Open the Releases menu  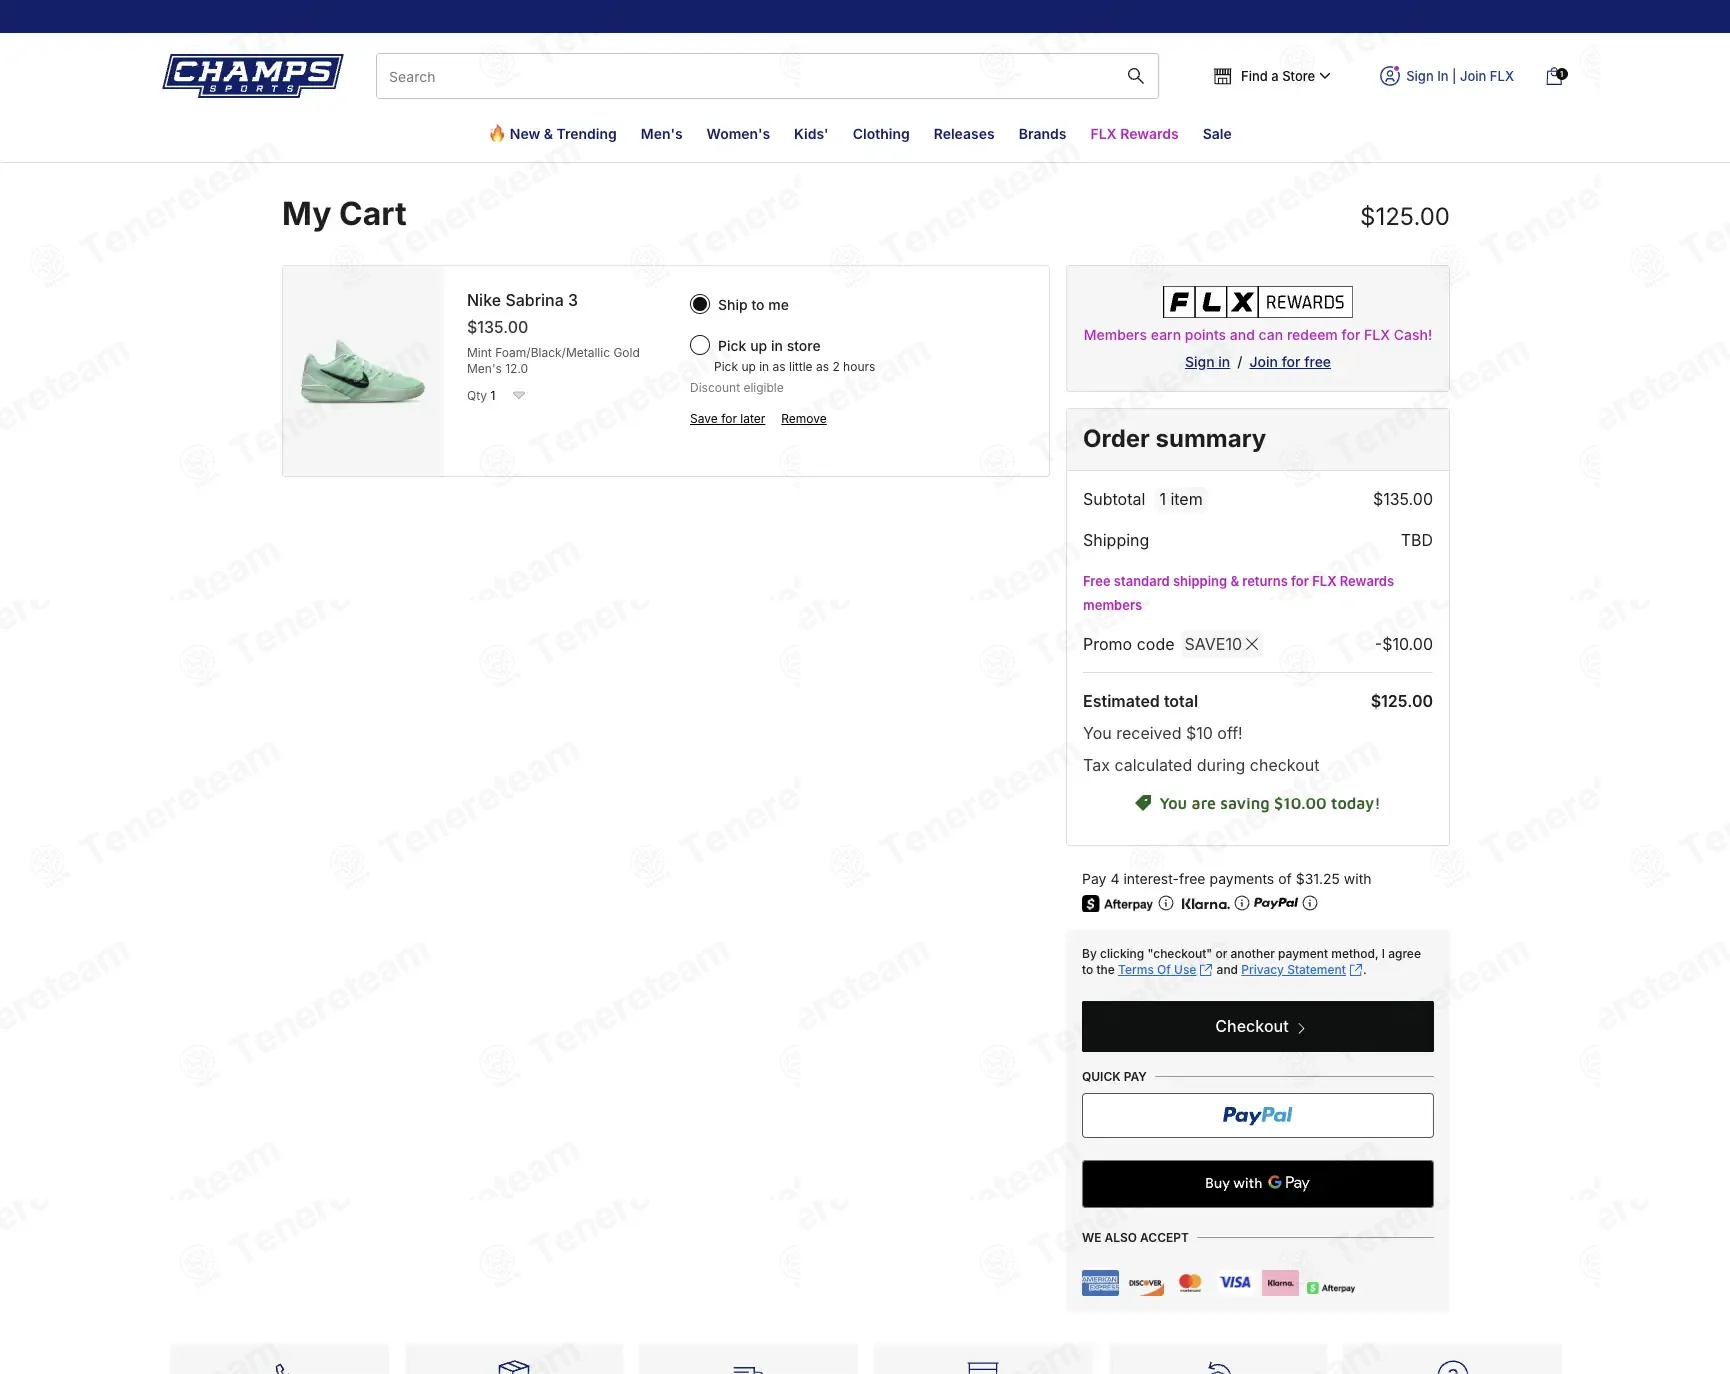tap(964, 134)
